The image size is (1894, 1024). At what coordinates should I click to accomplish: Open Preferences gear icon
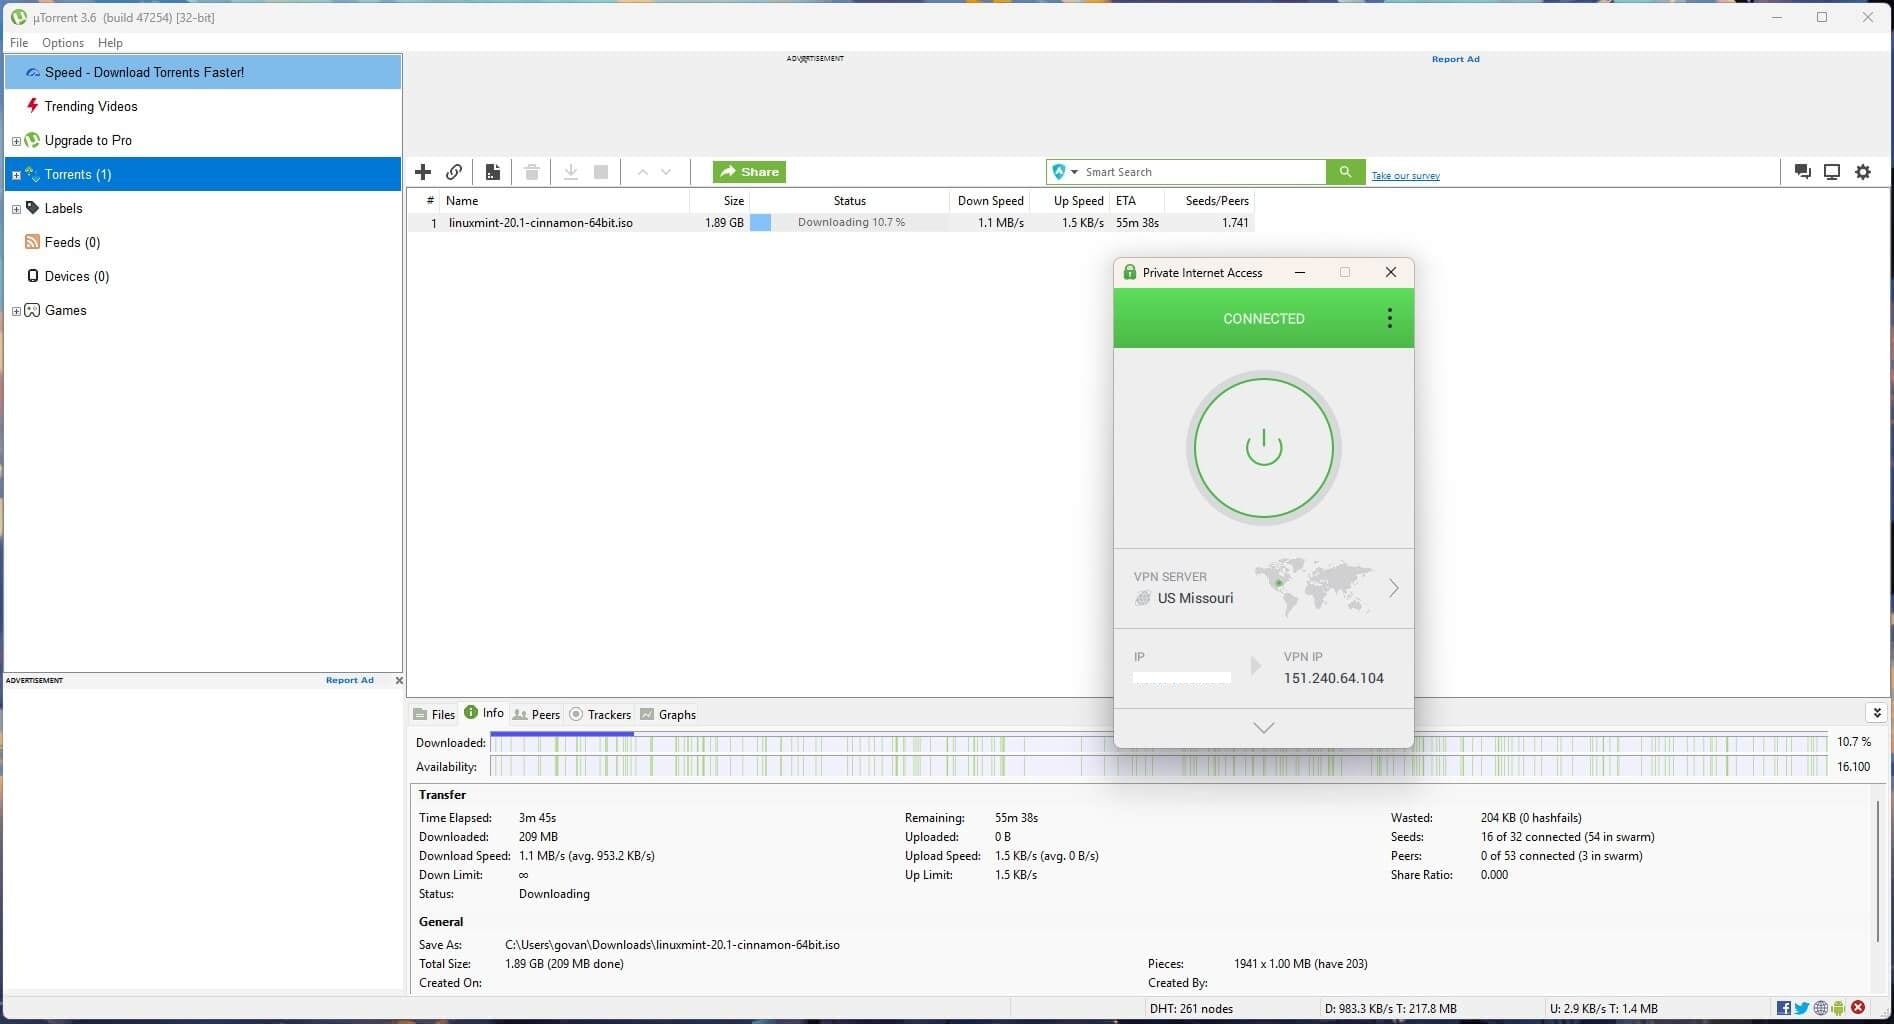tap(1863, 172)
